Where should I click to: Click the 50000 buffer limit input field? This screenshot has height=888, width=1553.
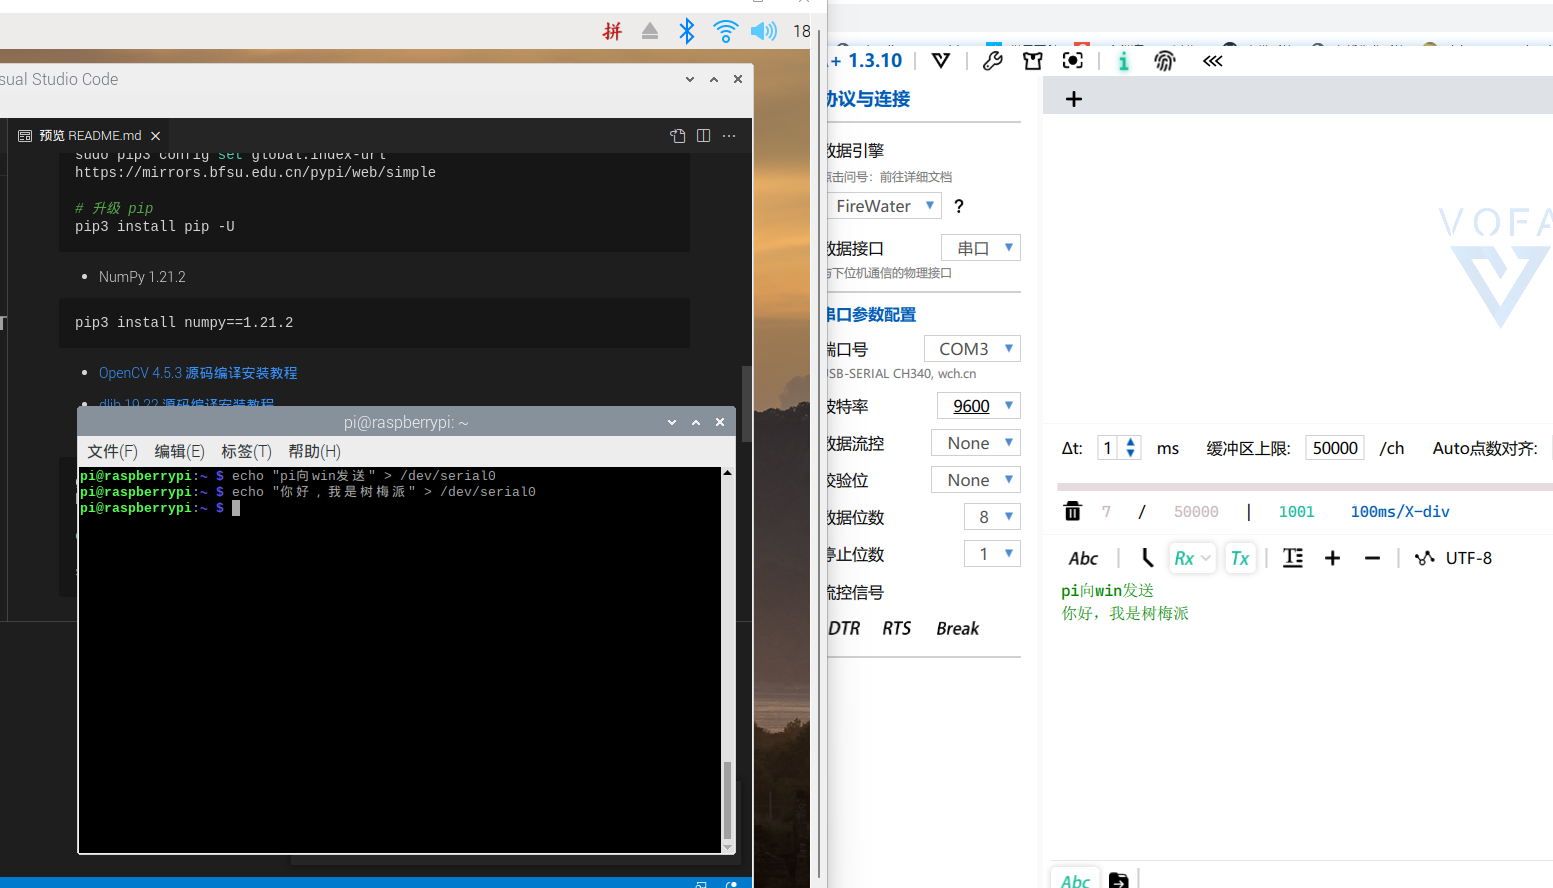click(x=1334, y=448)
